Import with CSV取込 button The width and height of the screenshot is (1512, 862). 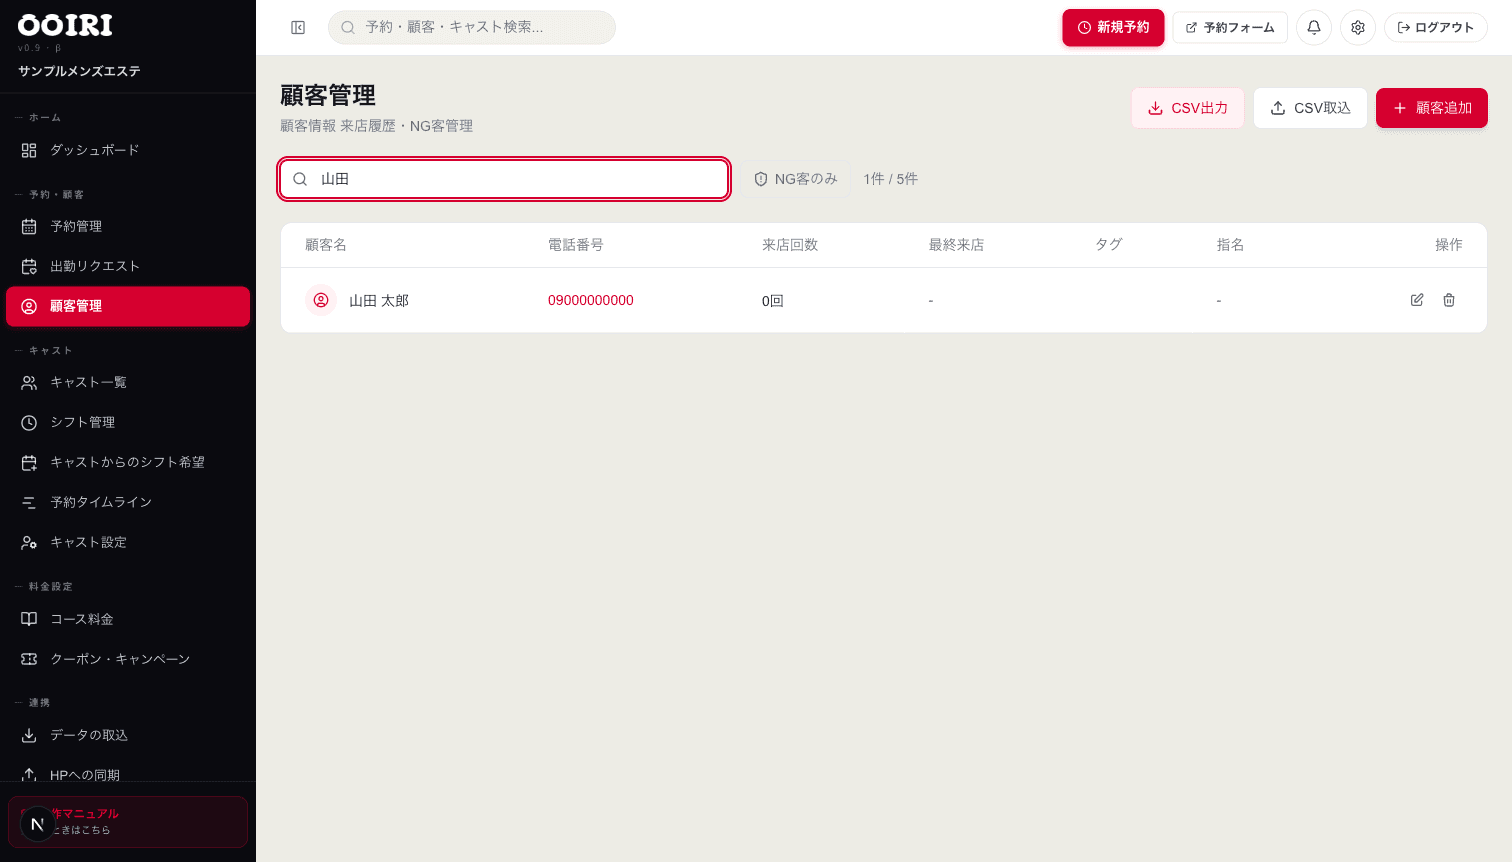click(x=1310, y=108)
